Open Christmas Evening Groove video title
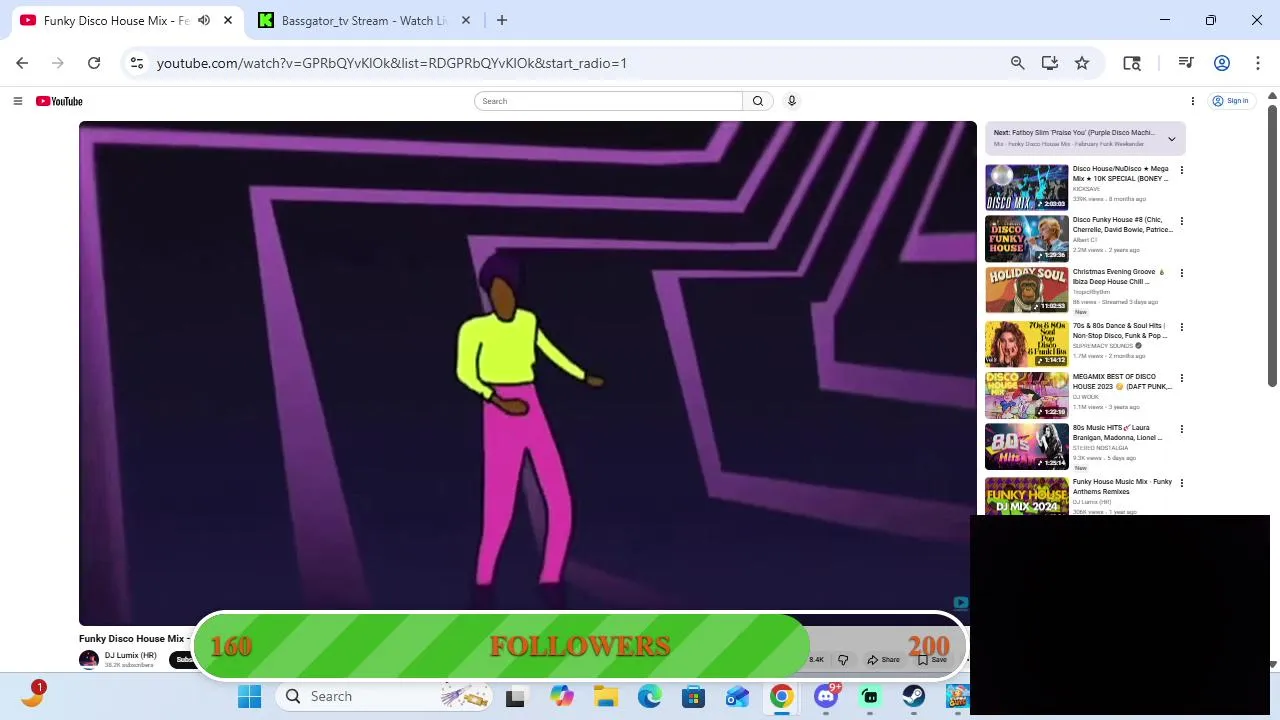Image resolution: width=1280 pixels, height=720 pixels. pyautogui.click(x=1118, y=276)
